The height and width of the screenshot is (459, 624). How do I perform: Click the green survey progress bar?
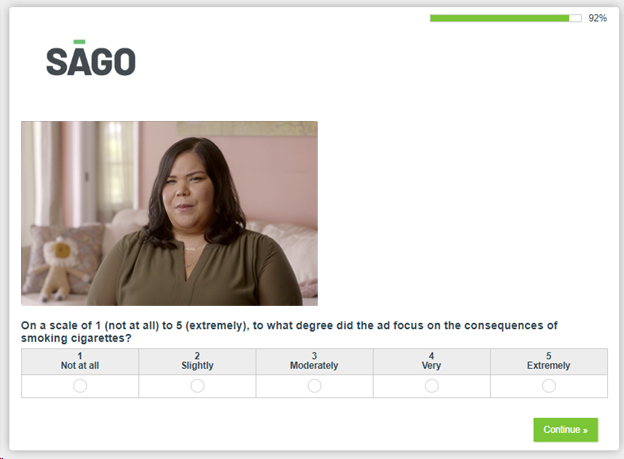tap(505, 18)
